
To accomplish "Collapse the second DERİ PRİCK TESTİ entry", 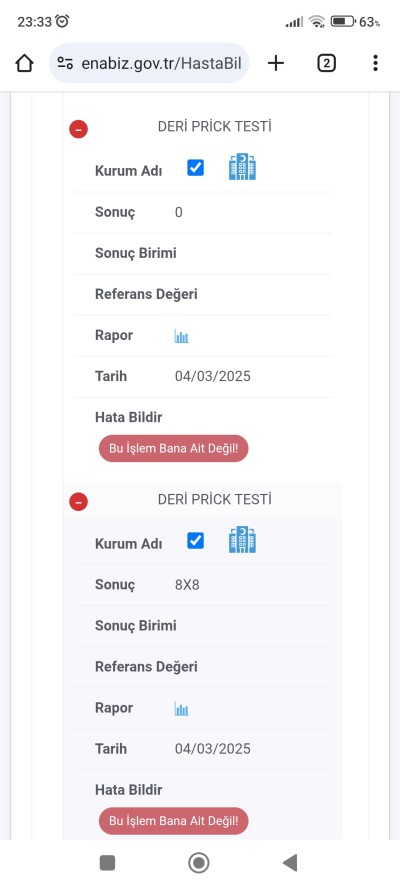I will click(x=78, y=502).
